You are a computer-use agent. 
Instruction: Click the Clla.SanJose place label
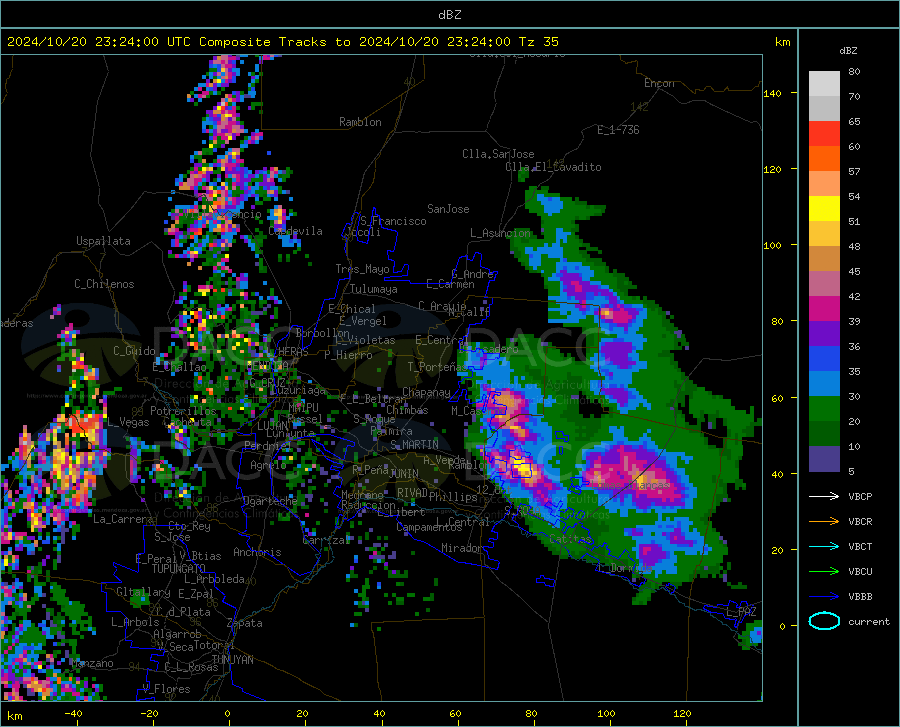[x=498, y=154]
